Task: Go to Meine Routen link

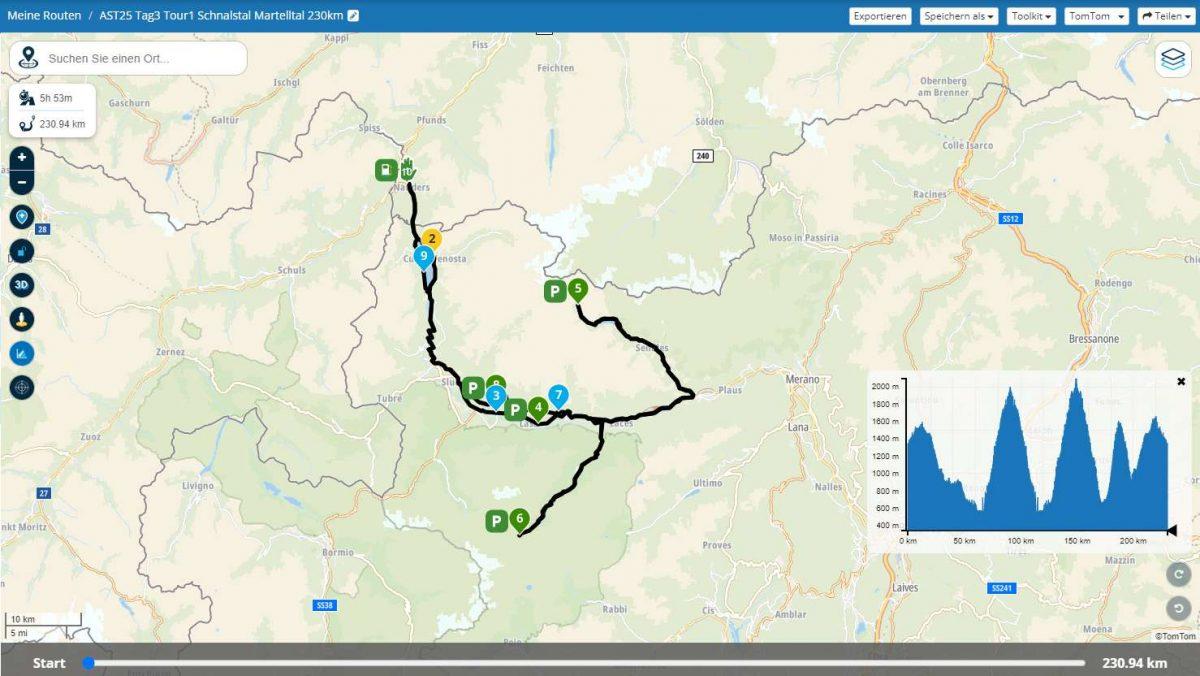Action: [44, 16]
